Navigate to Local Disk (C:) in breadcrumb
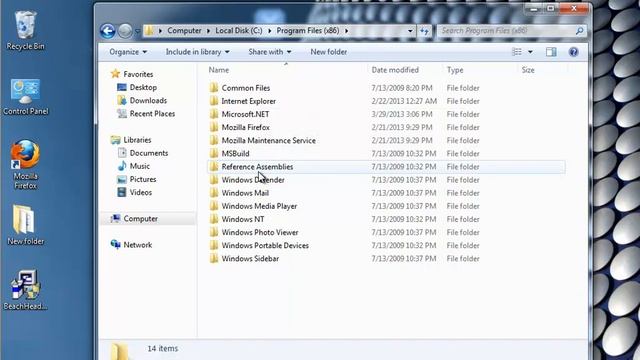The height and width of the screenshot is (360, 640). pyautogui.click(x=239, y=31)
